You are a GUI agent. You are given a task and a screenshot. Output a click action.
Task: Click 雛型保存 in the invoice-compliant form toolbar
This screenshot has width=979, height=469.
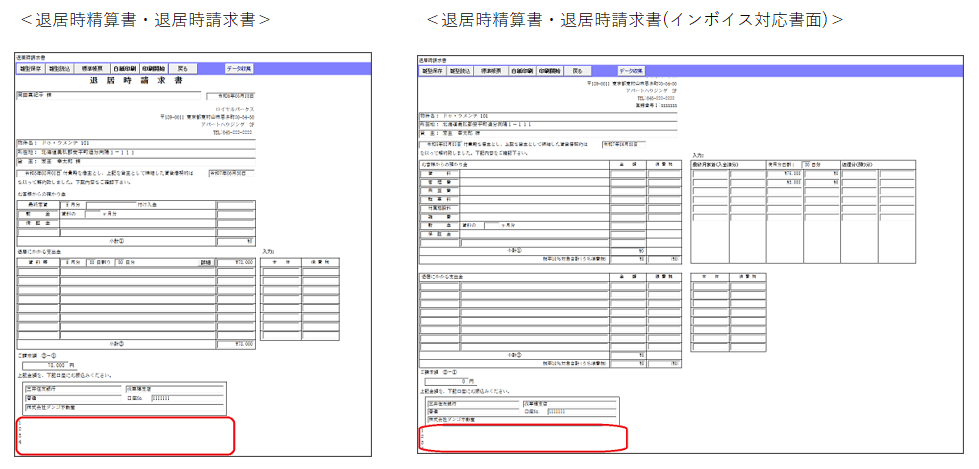[x=432, y=72]
